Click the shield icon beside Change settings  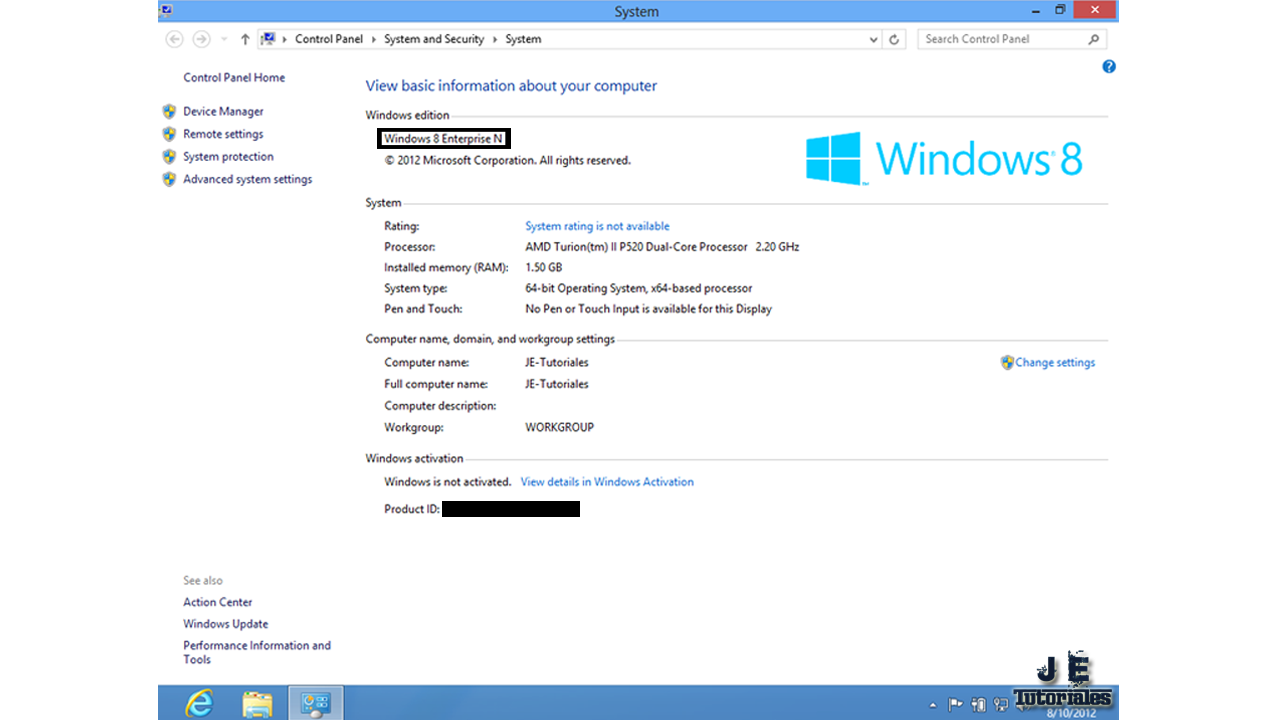tap(1007, 362)
